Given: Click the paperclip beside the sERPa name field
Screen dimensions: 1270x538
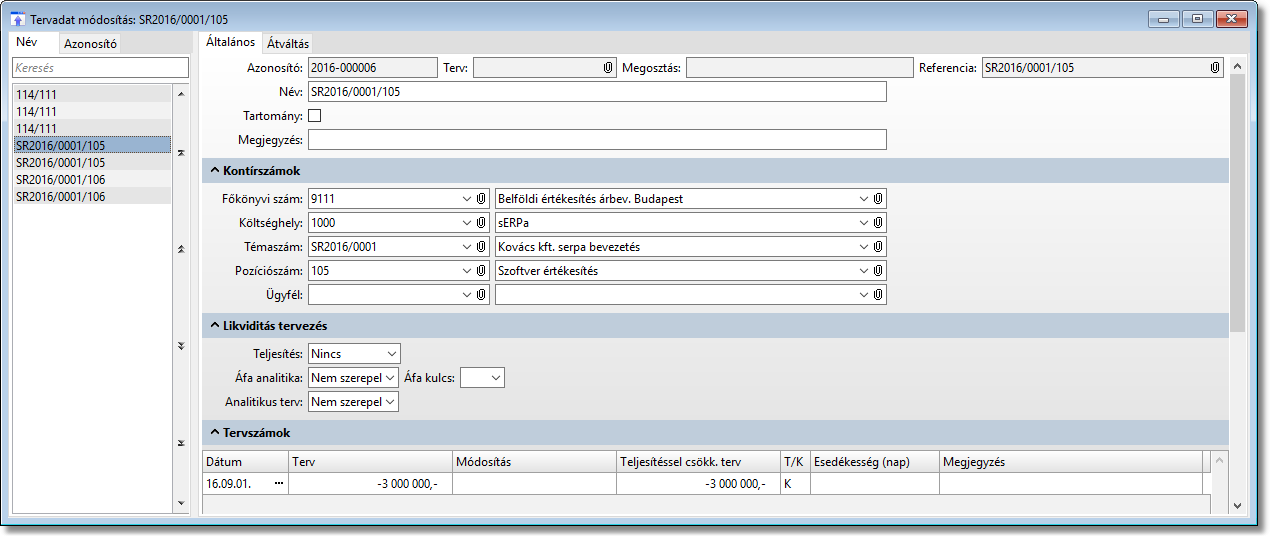Looking at the screenshot, I should click(x=878, y=223).
